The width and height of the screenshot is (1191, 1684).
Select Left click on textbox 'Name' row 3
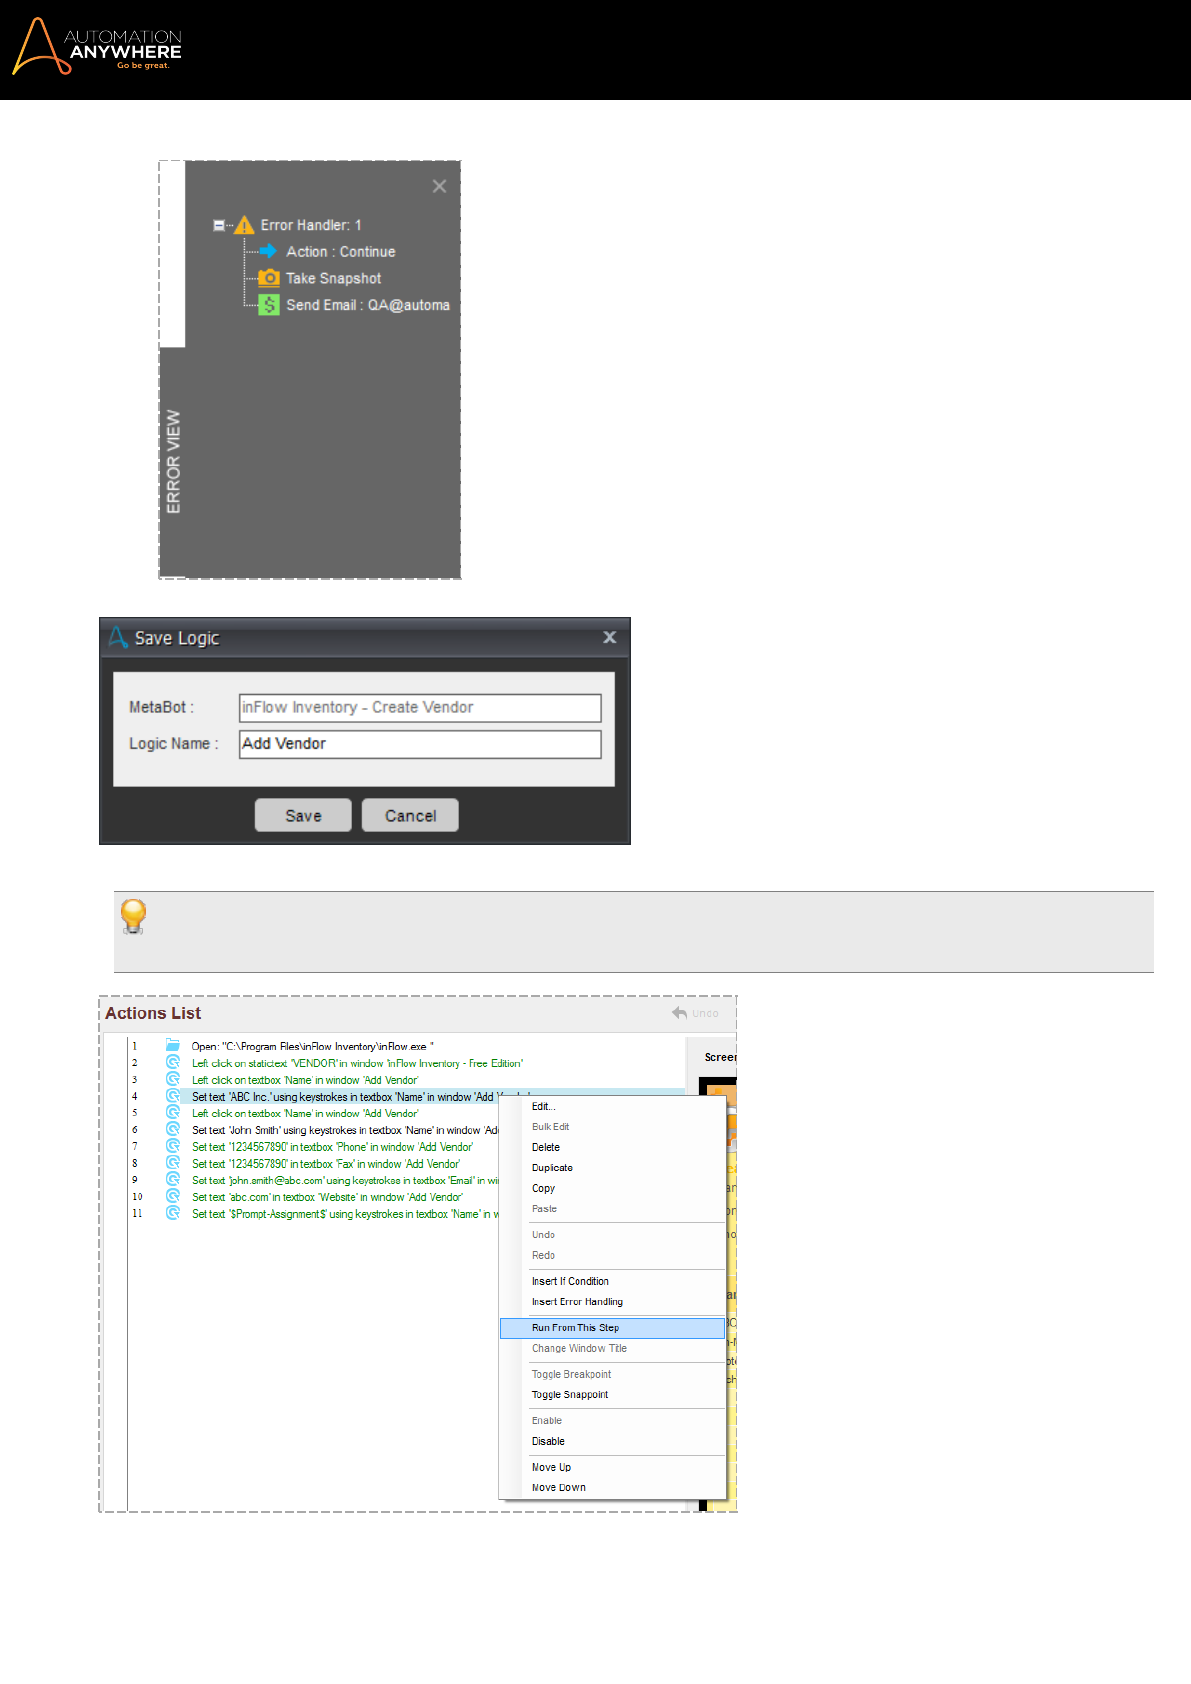(305, 1080)
